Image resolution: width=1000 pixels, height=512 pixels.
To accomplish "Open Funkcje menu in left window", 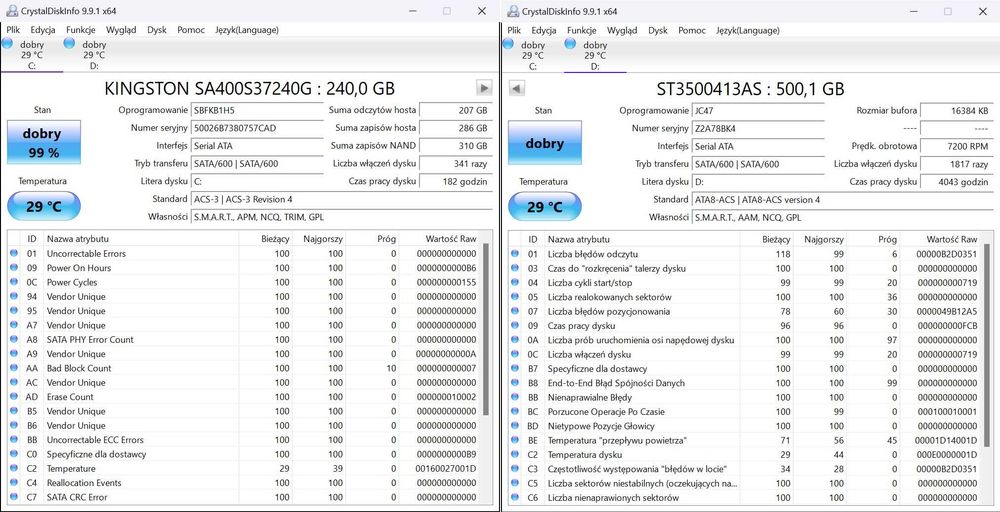I will [80, 30].
